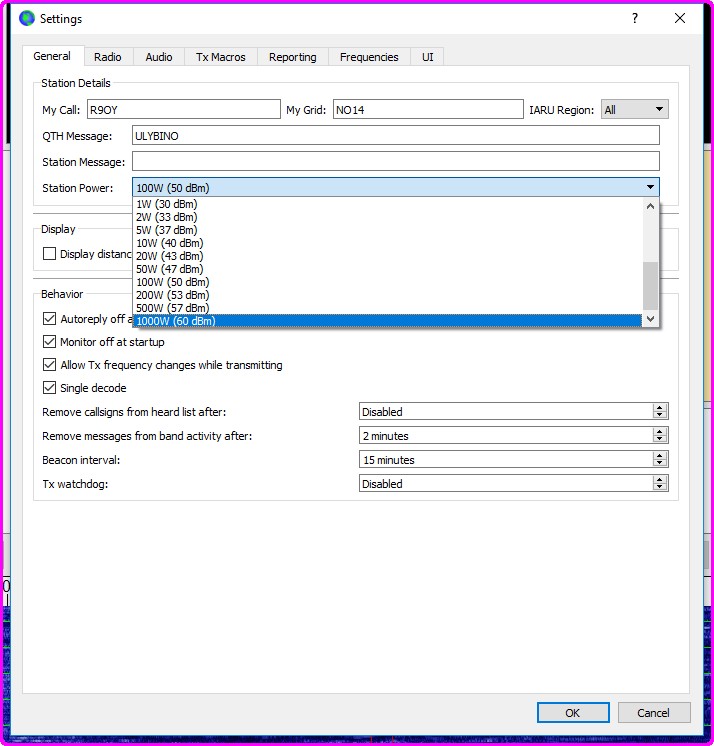This screenshot has width=714, height=746.
Task: Toggle Allow Tx frequency changes while transmitting
Action: [50, 365]
